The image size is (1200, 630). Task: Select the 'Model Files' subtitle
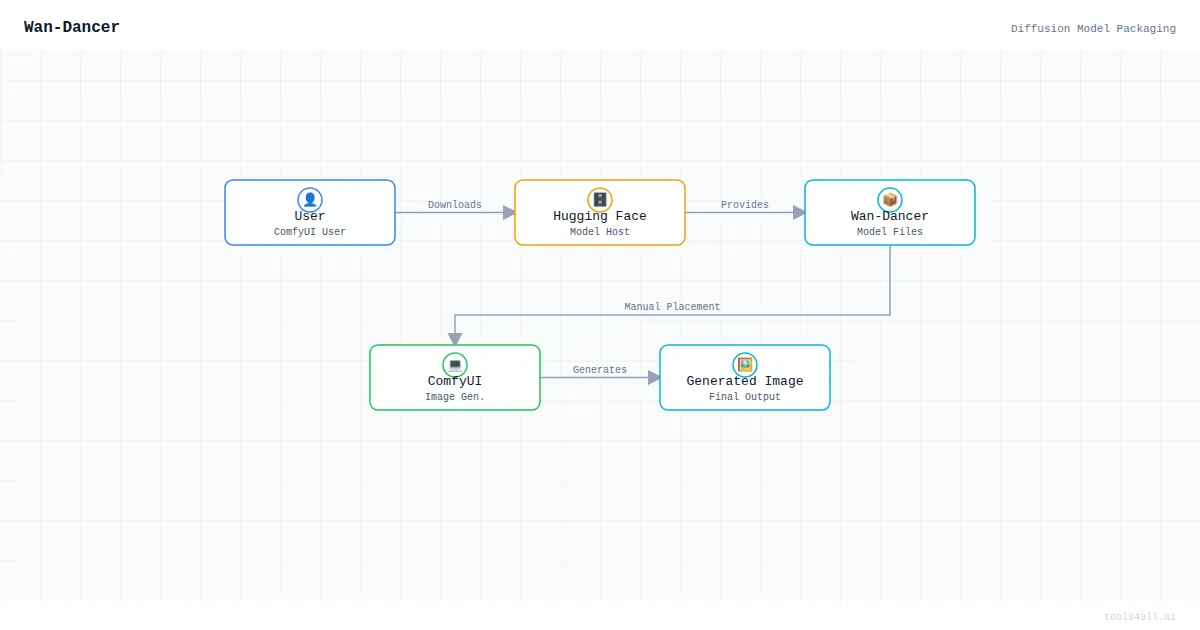point(890,232)
